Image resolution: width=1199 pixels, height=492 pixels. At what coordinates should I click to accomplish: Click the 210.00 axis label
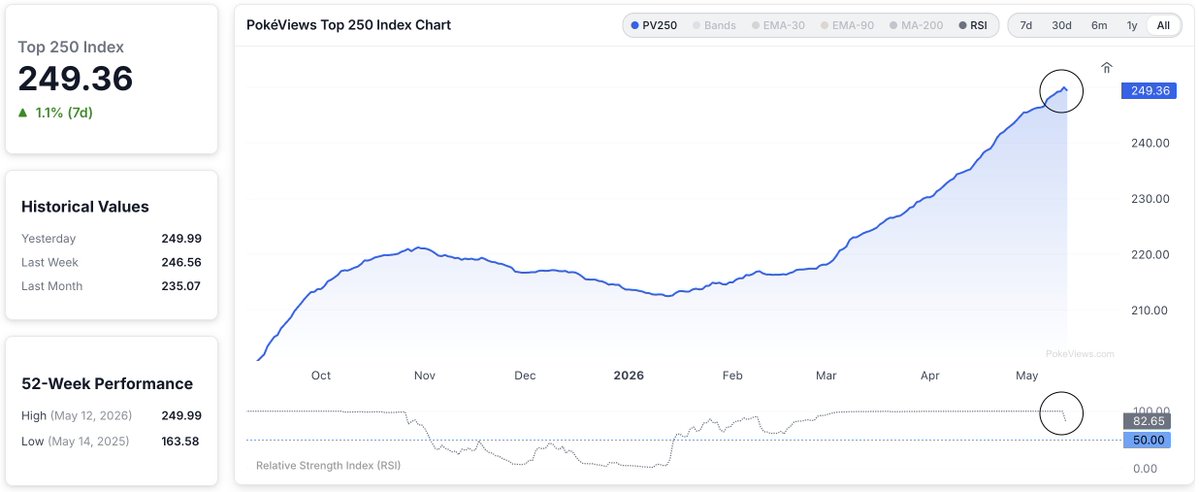pyautogui.click(x=1150, y=310)
